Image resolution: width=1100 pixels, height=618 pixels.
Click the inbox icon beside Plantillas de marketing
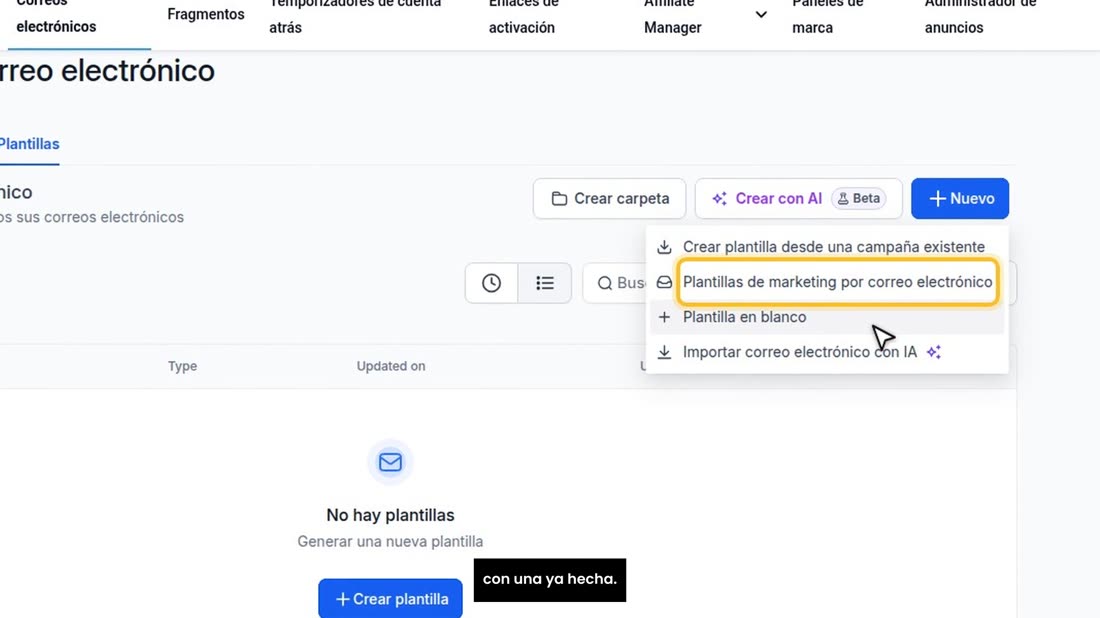(x=664, y=282)
